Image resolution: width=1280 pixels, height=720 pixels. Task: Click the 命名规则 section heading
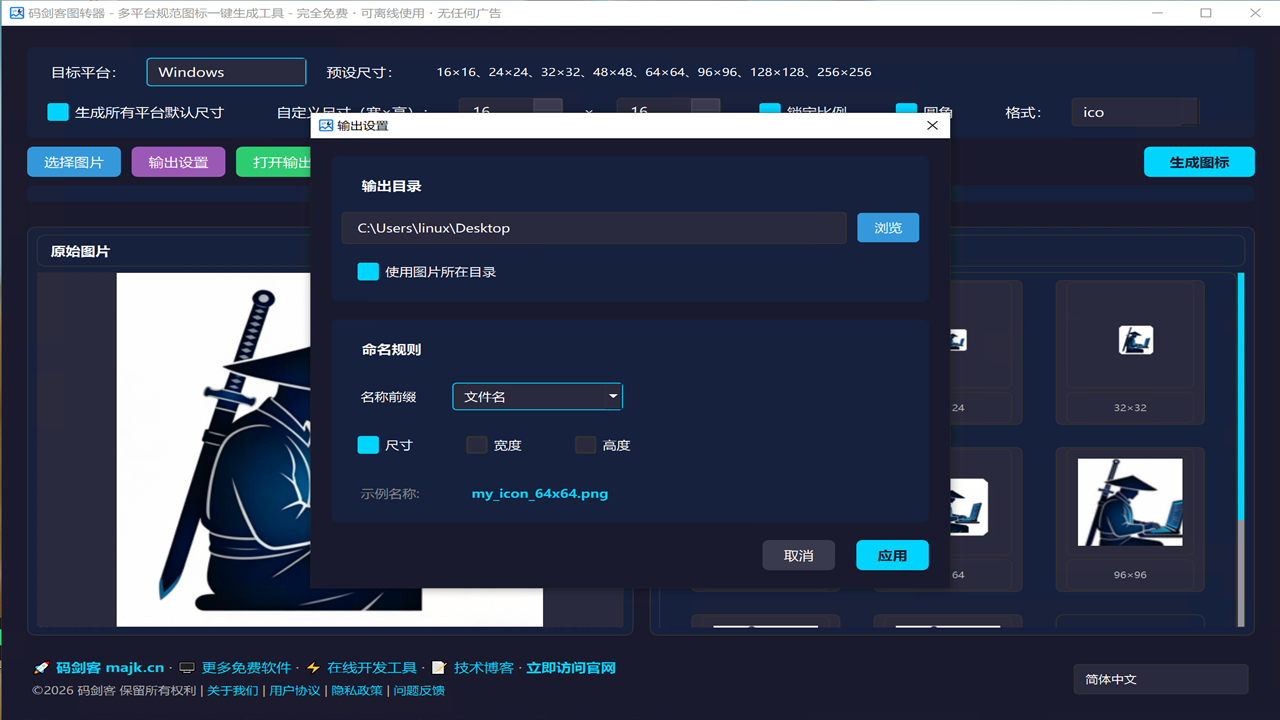(x=391, y=350)
